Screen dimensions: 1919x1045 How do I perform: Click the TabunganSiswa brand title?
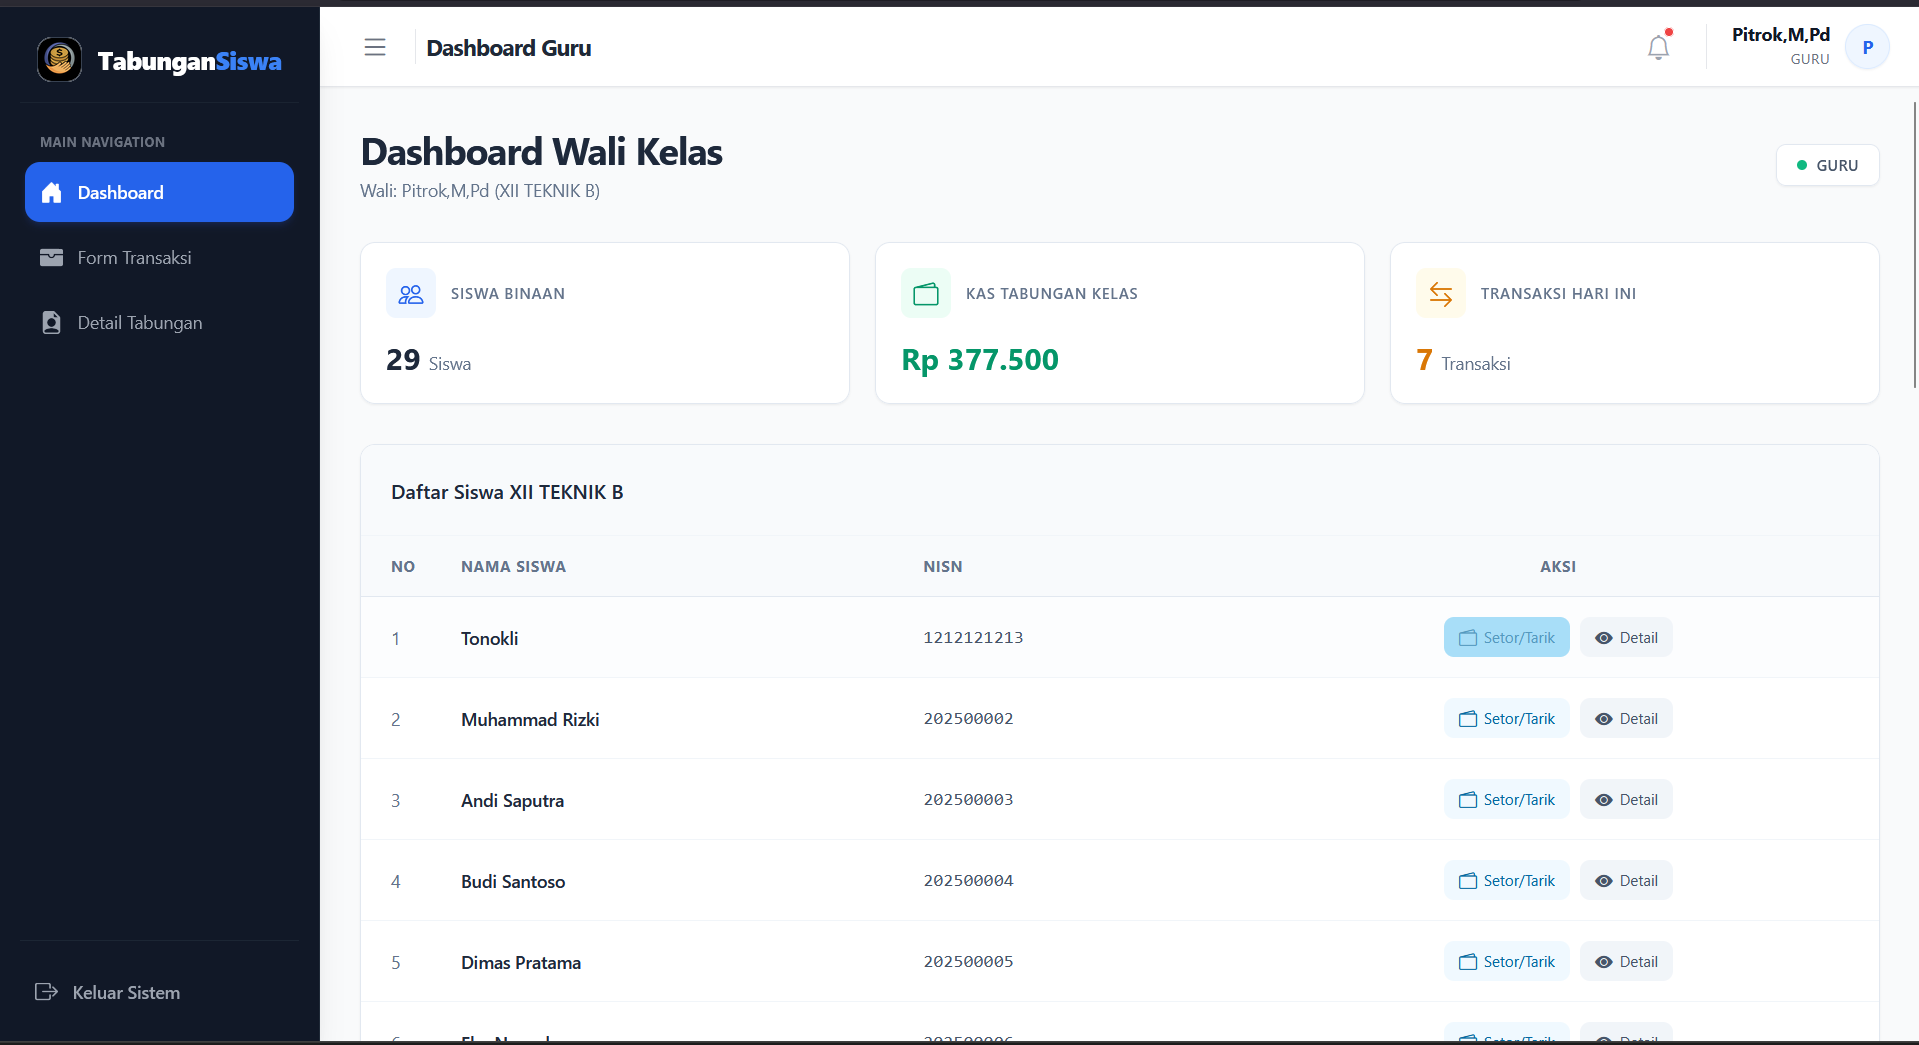(189, 61)
